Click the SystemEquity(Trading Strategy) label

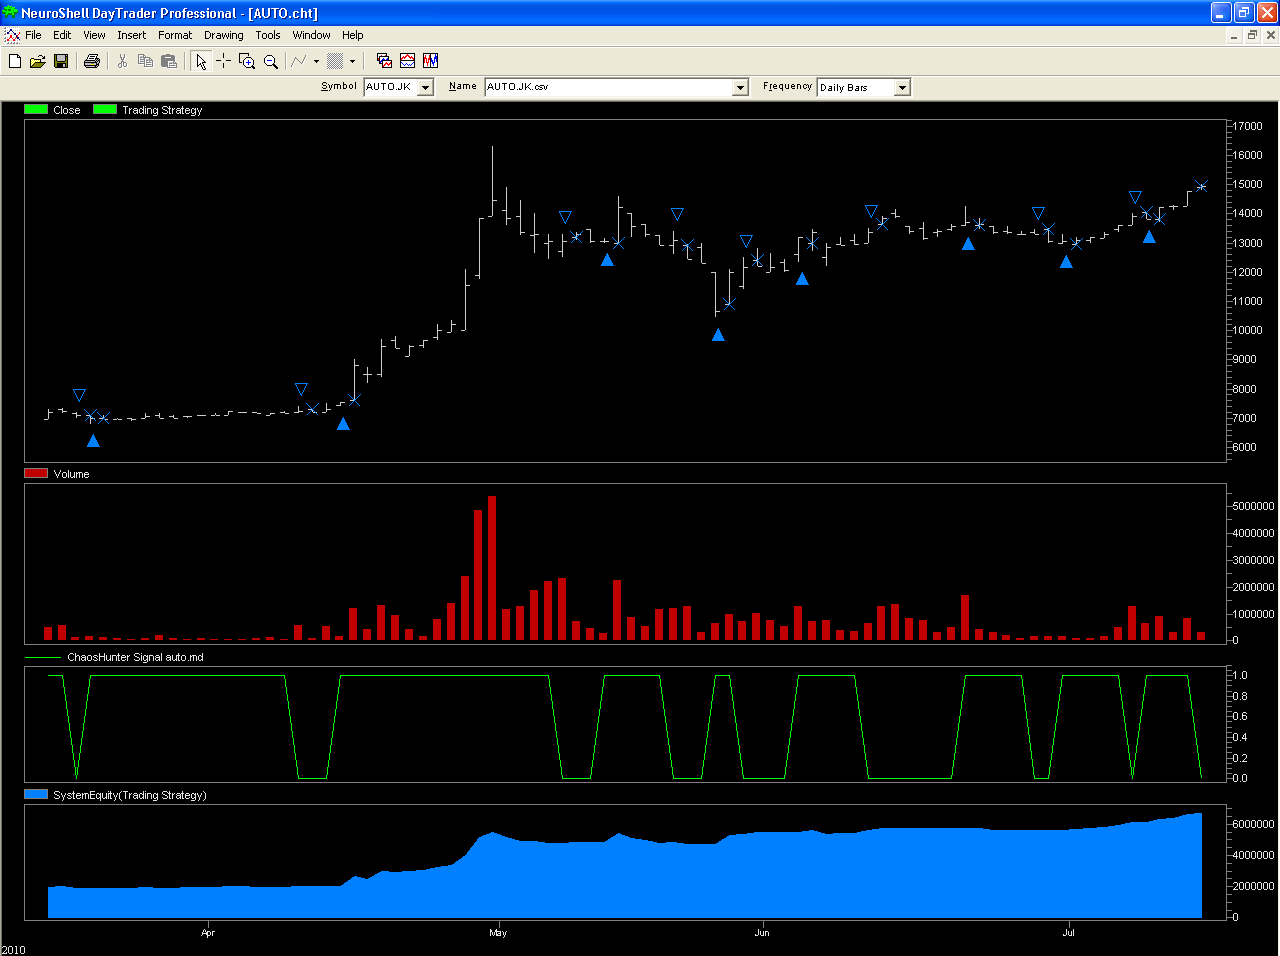pyautogui.click(x=130, y=795)
